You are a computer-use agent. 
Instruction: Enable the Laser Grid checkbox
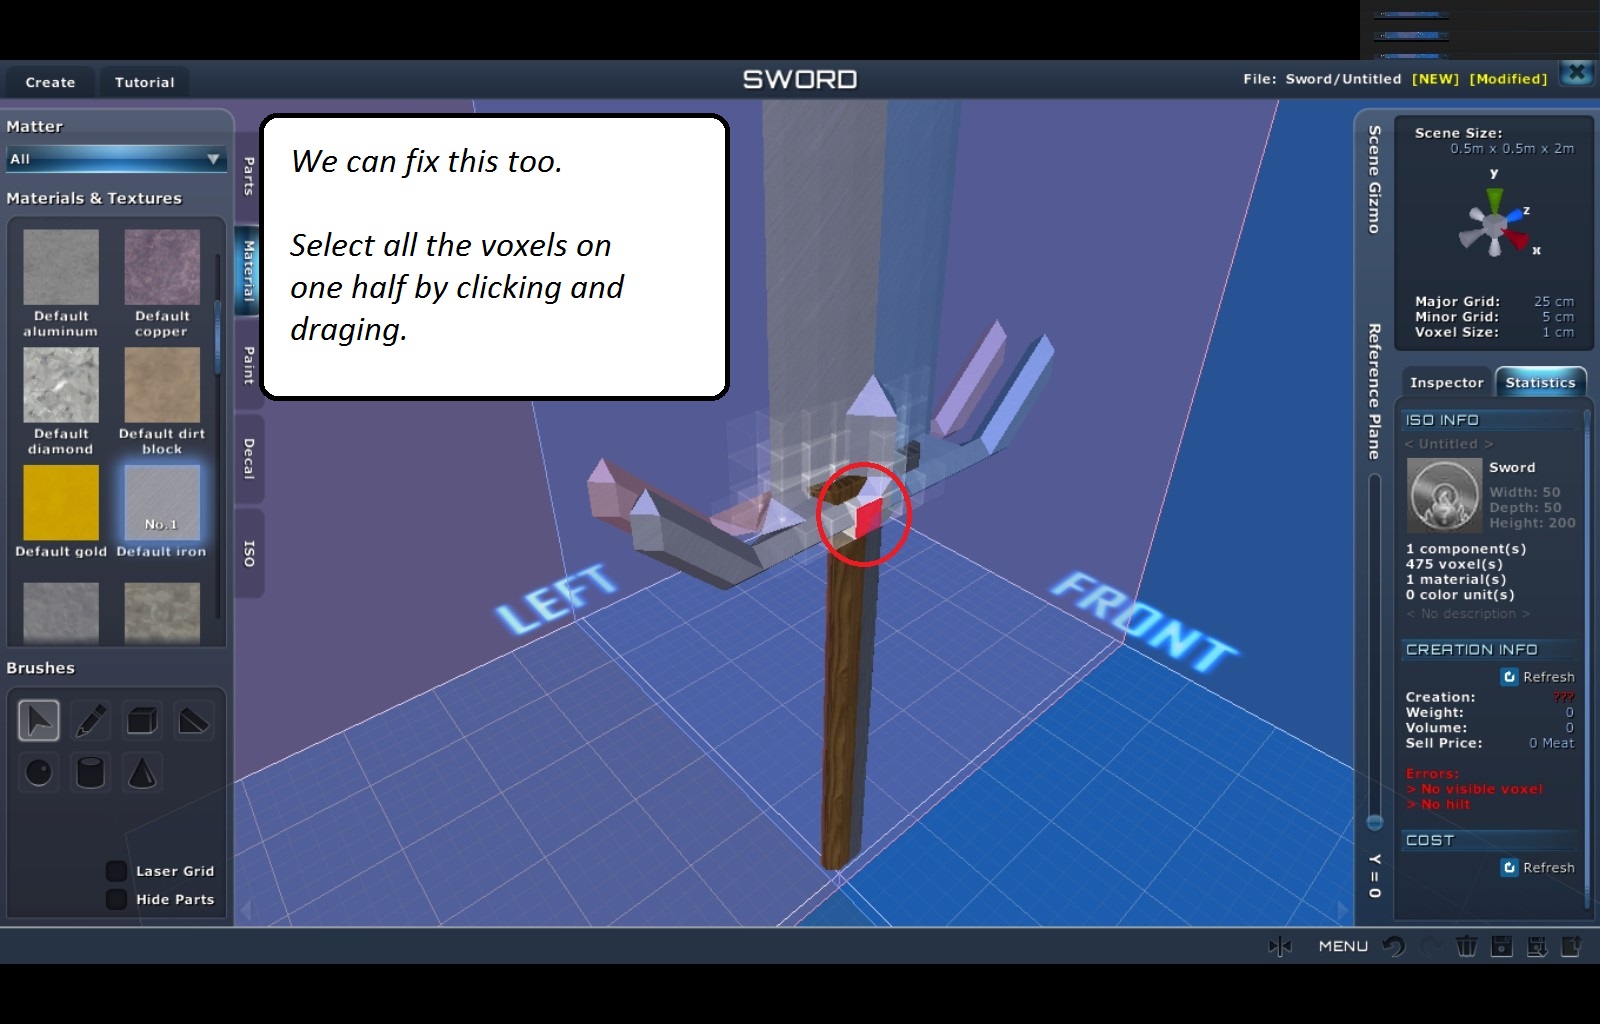117,871
